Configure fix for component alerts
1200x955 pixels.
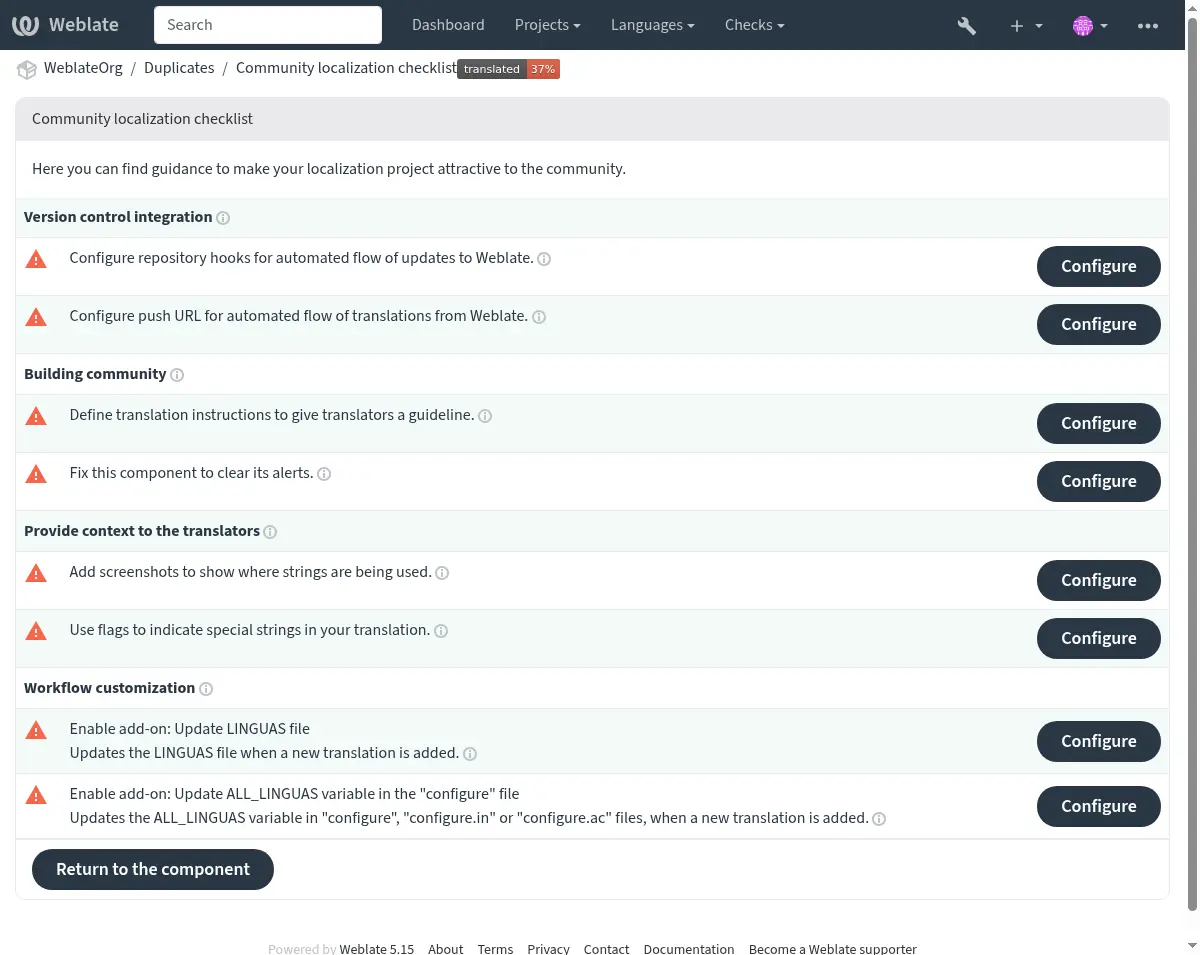pyautogui.click(x=1098, y=481)
